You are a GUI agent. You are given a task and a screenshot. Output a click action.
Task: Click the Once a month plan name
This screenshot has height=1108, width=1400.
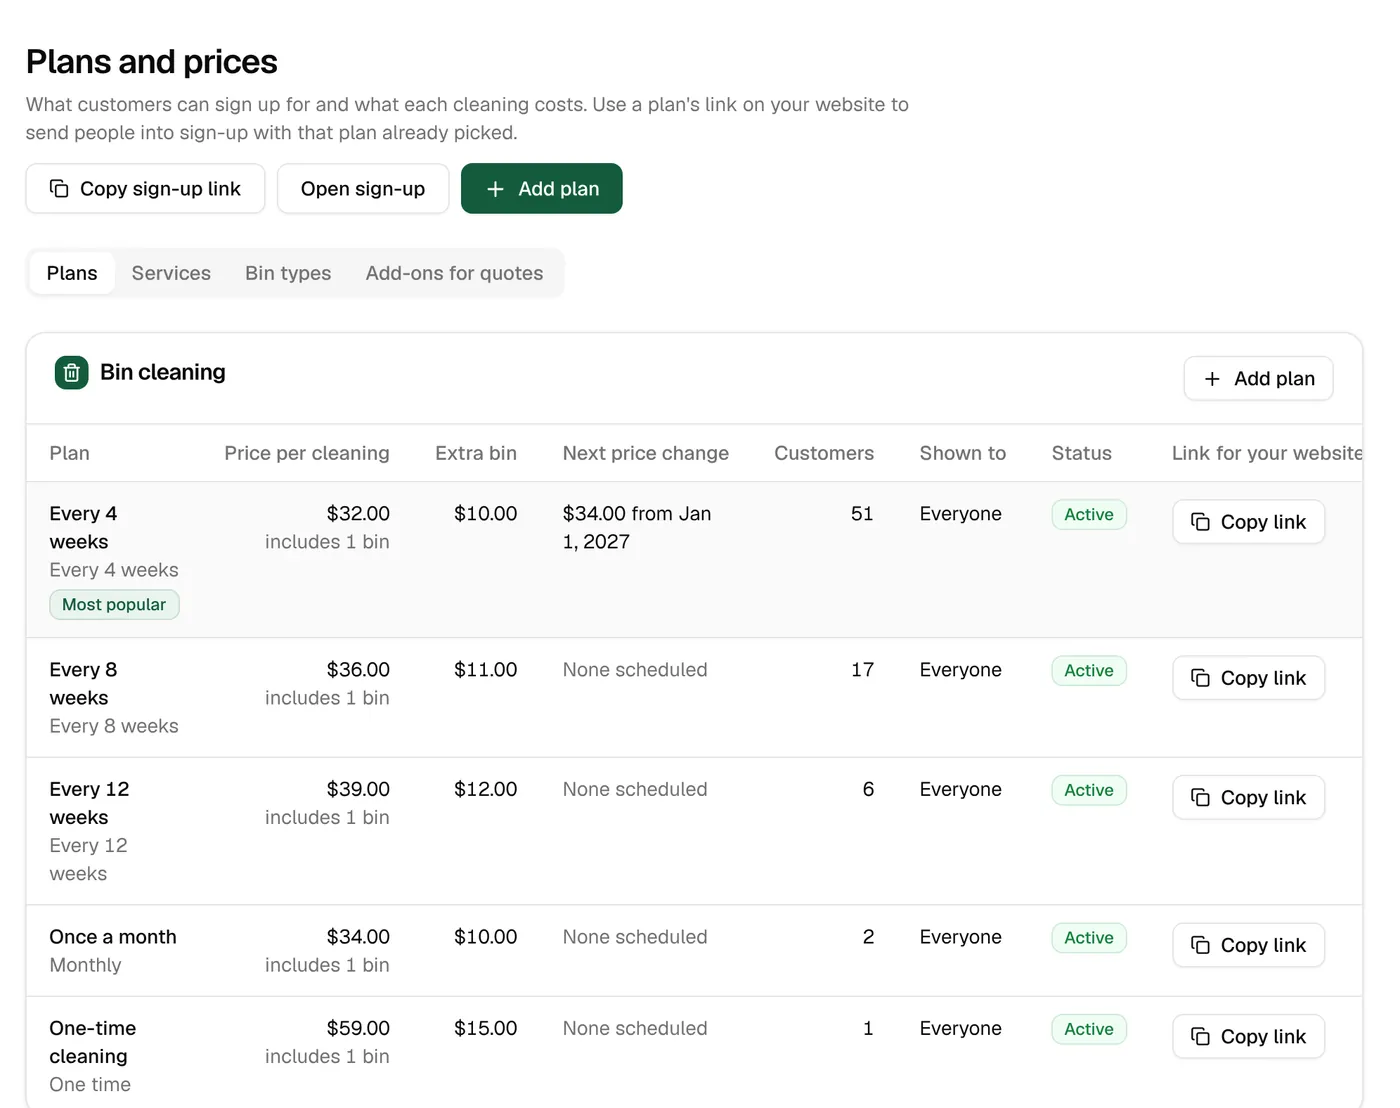pyautogui.click(x=113, y=937)
